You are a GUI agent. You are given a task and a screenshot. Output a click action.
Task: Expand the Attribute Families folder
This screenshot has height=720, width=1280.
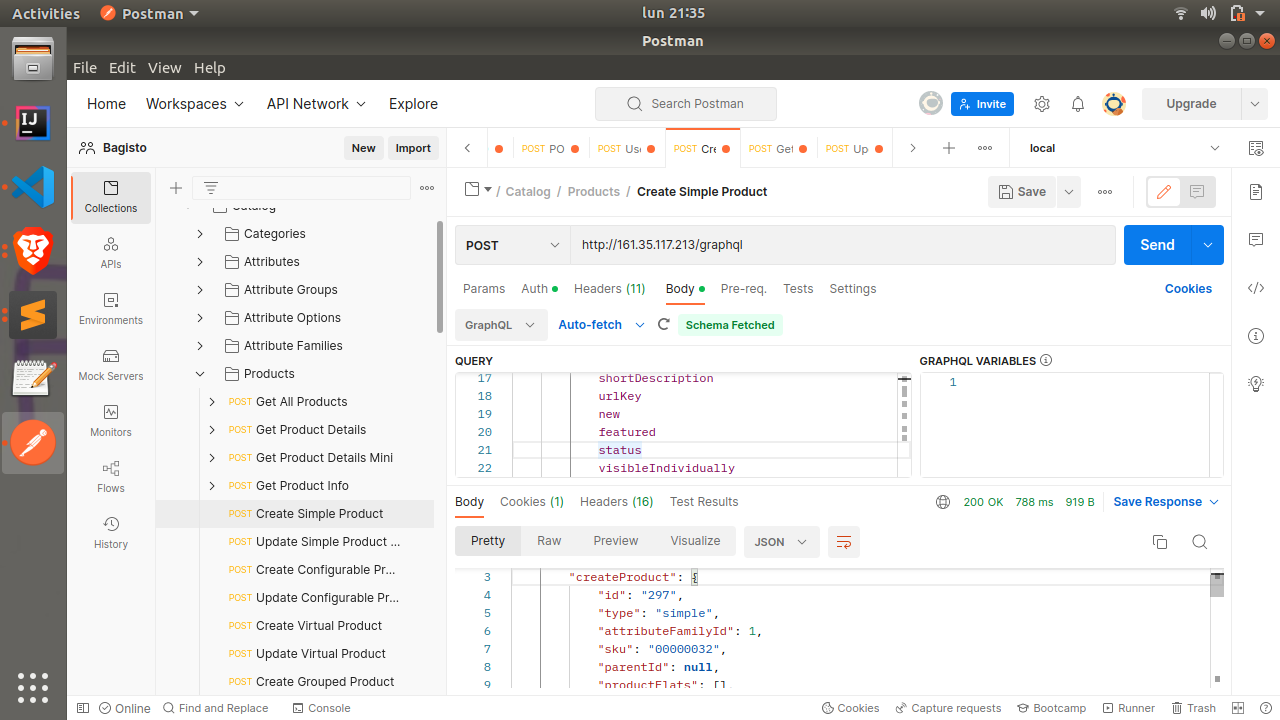pyautogui.click(x=200, y=346)
